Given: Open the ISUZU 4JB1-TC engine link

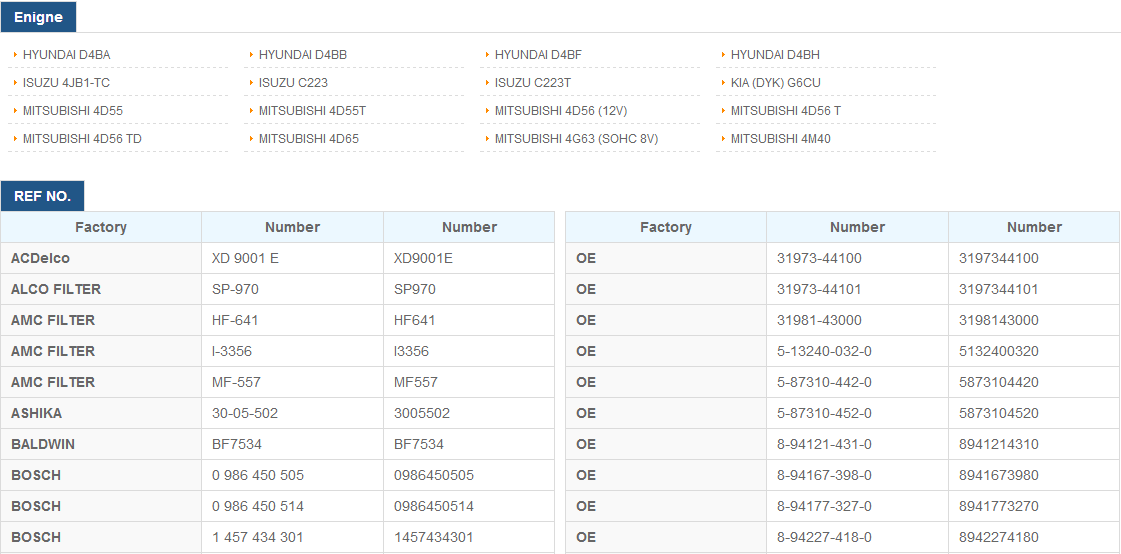Looking at the screenshot, I should 66,82.
